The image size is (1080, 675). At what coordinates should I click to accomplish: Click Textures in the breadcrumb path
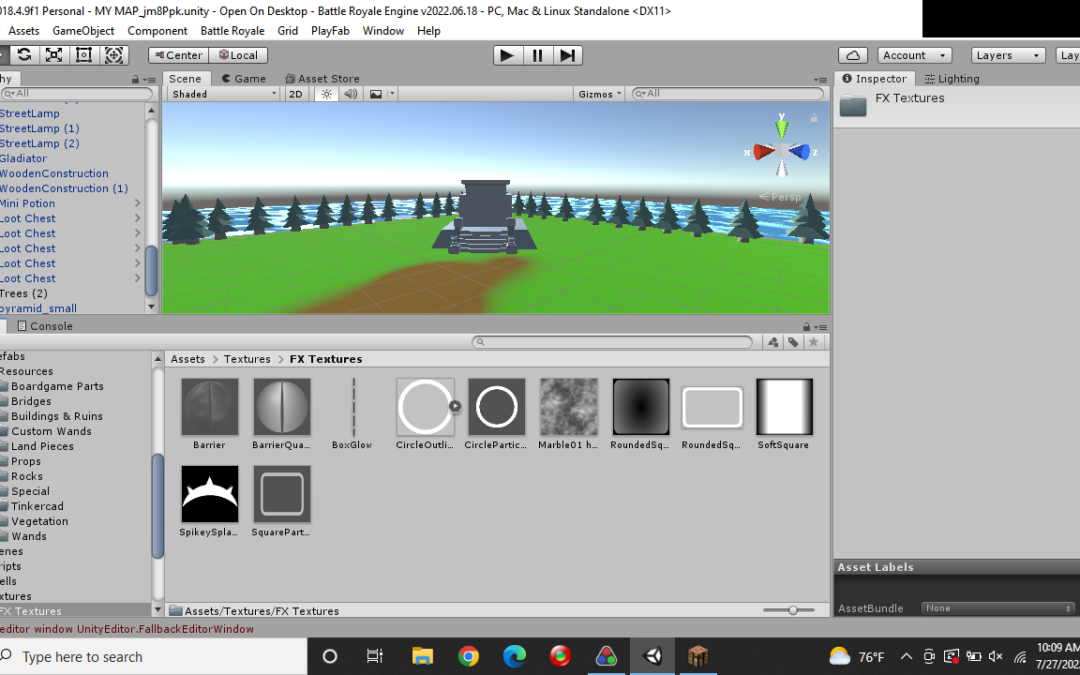click(x=247, y=359)
